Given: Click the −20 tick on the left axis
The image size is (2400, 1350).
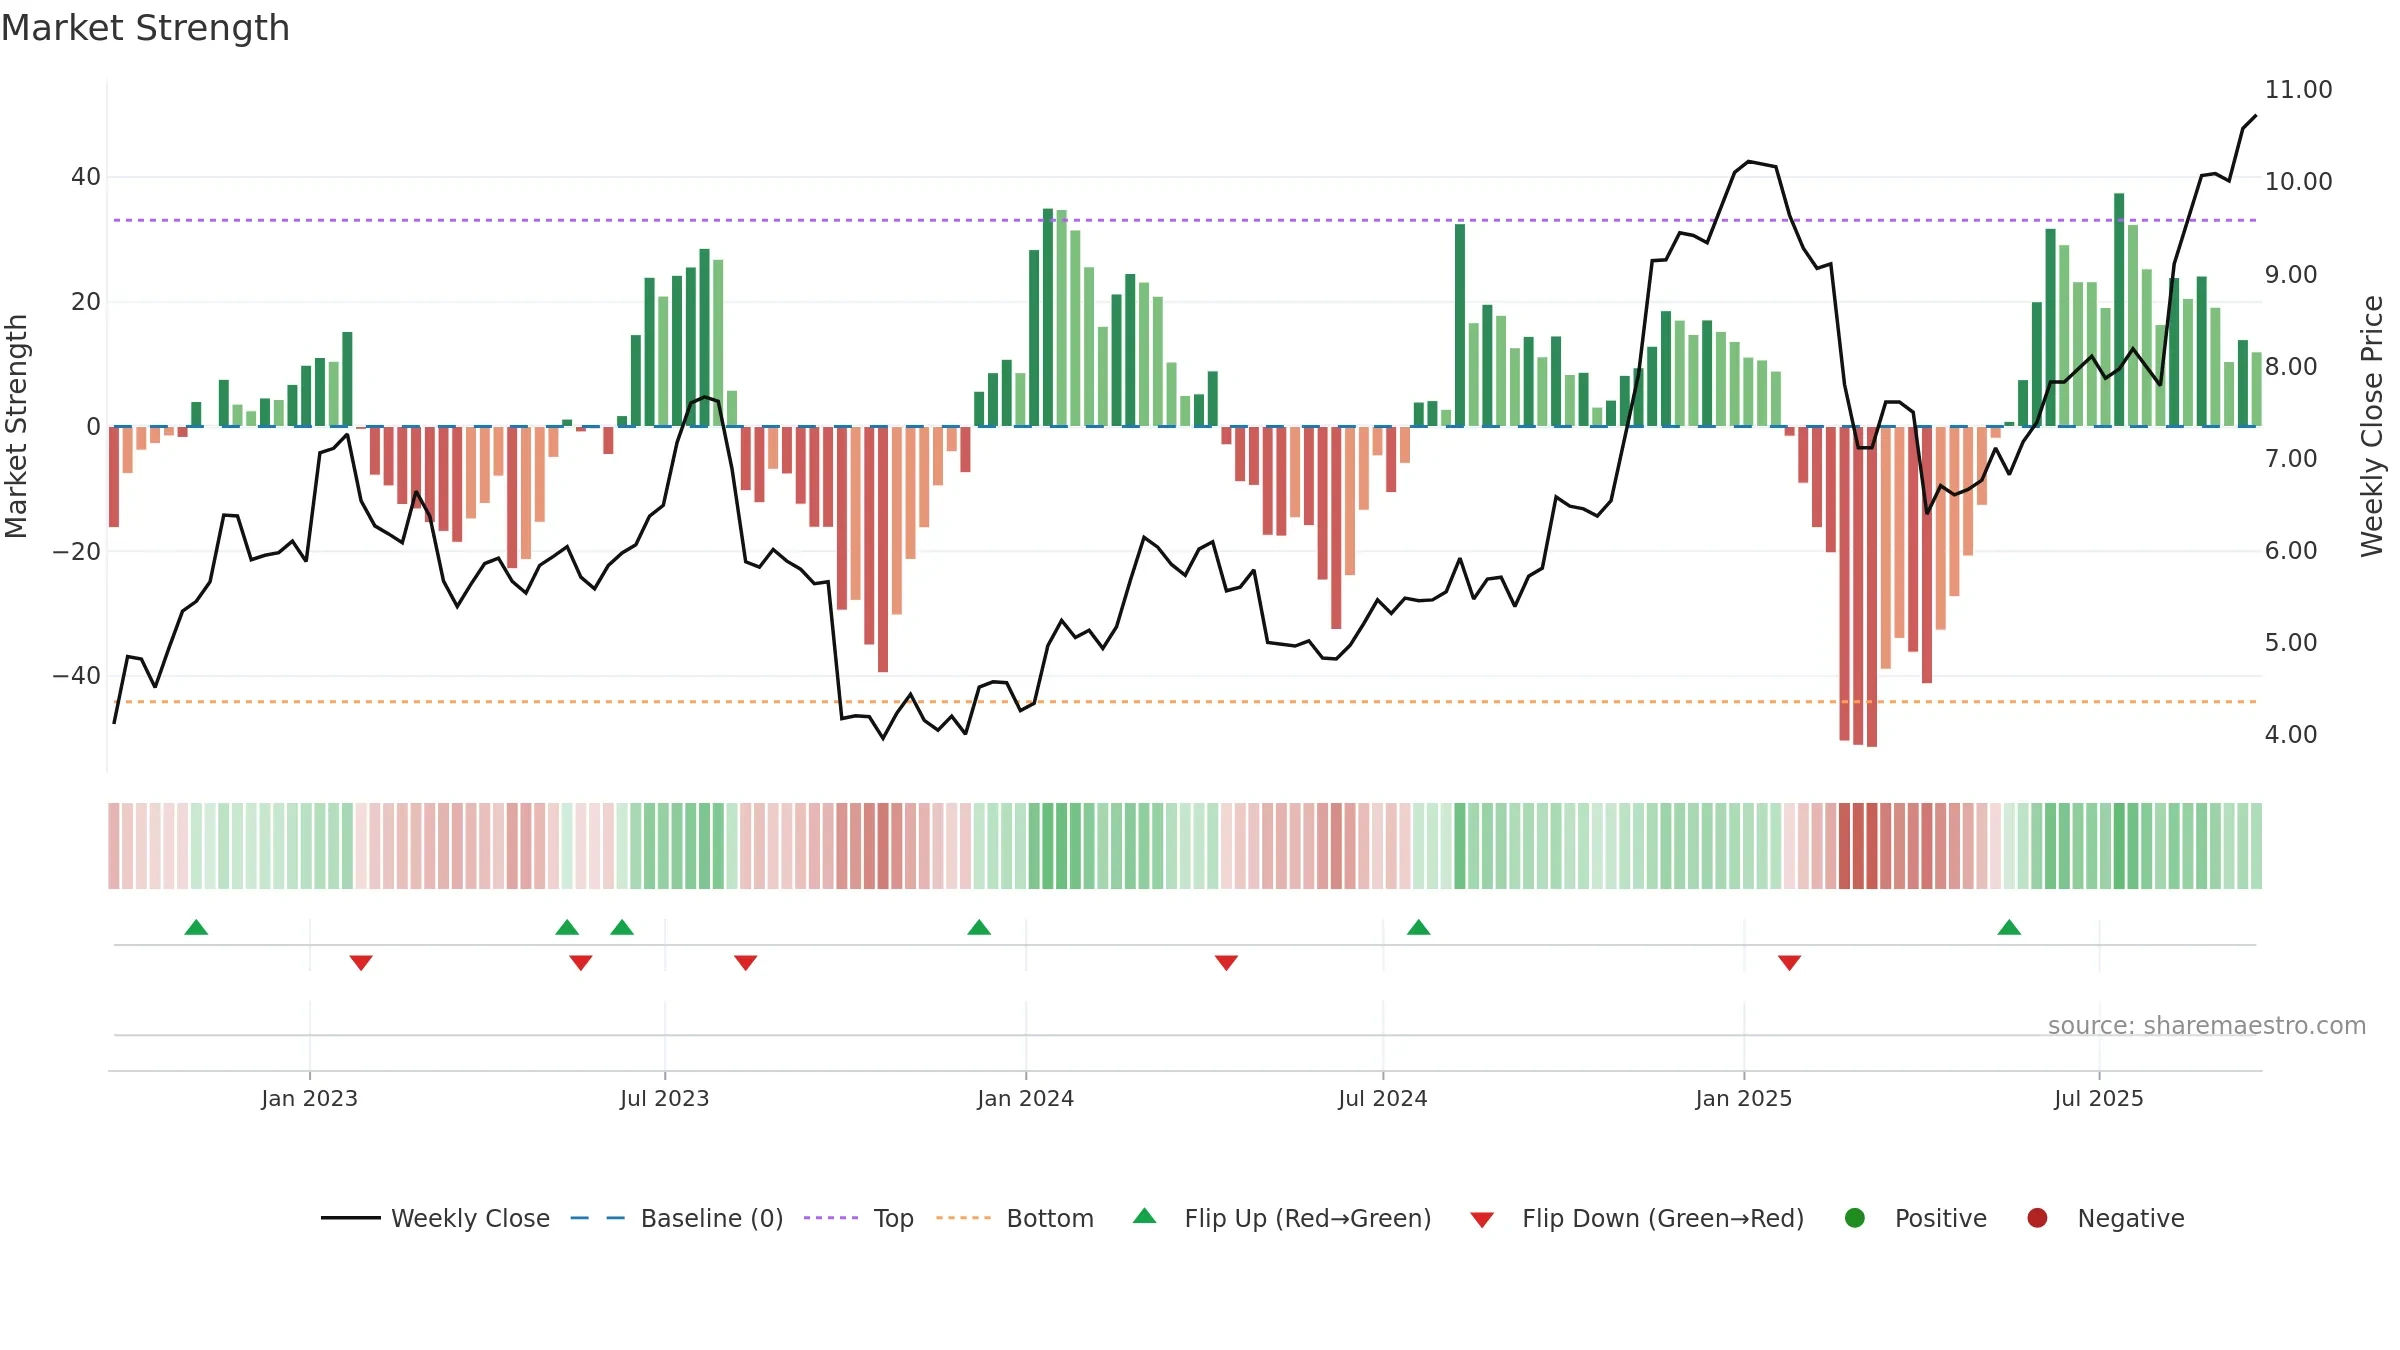Looking at the screenshot, I should click(x=77, y=552).
